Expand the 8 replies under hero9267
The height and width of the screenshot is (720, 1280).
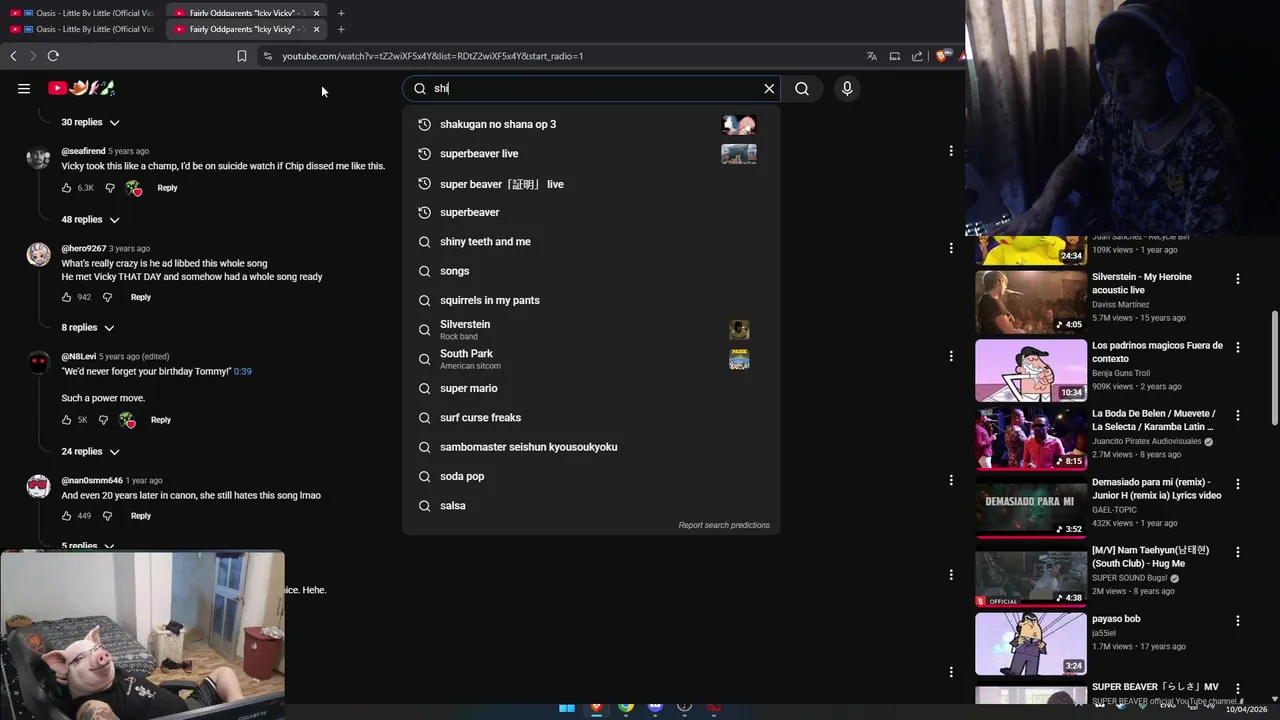pyautogui.click(x=88, y=327)
